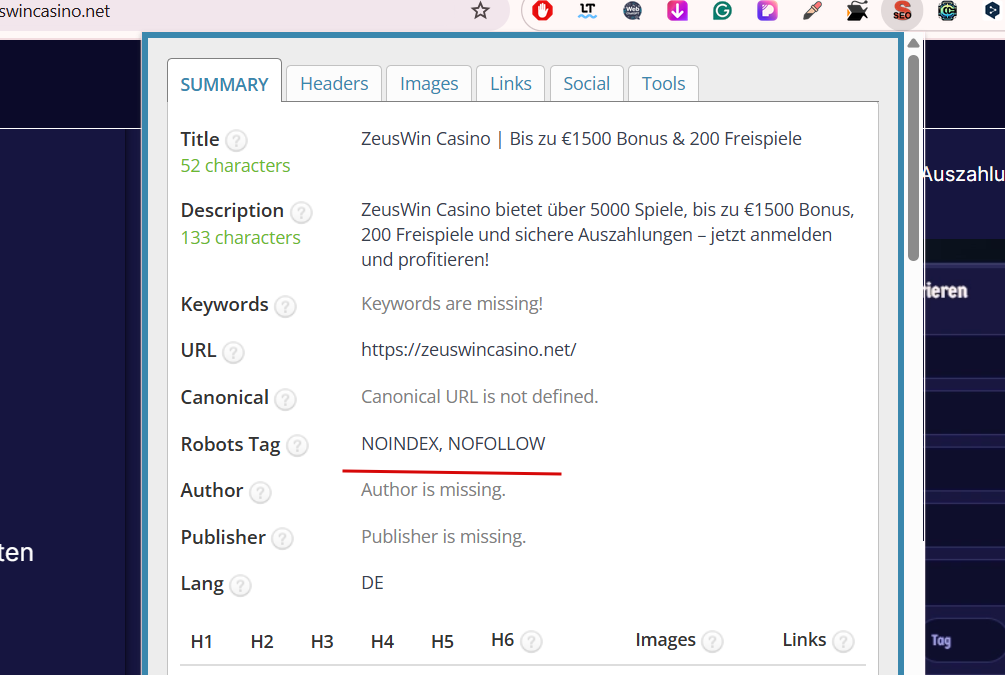Show help for the Robots Tag field

click(297, 446)
